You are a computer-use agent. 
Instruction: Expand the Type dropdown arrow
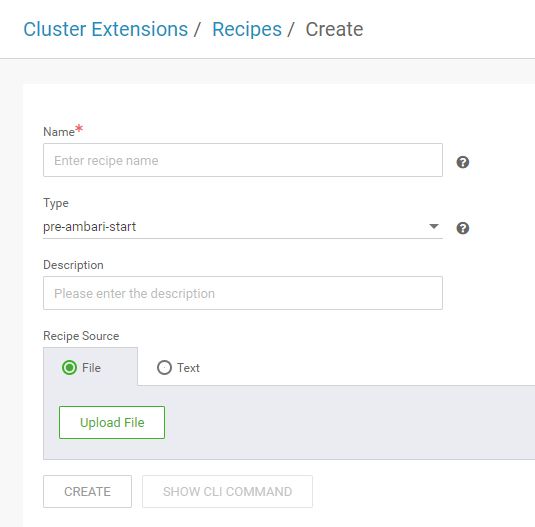click(x=434, y=226)
